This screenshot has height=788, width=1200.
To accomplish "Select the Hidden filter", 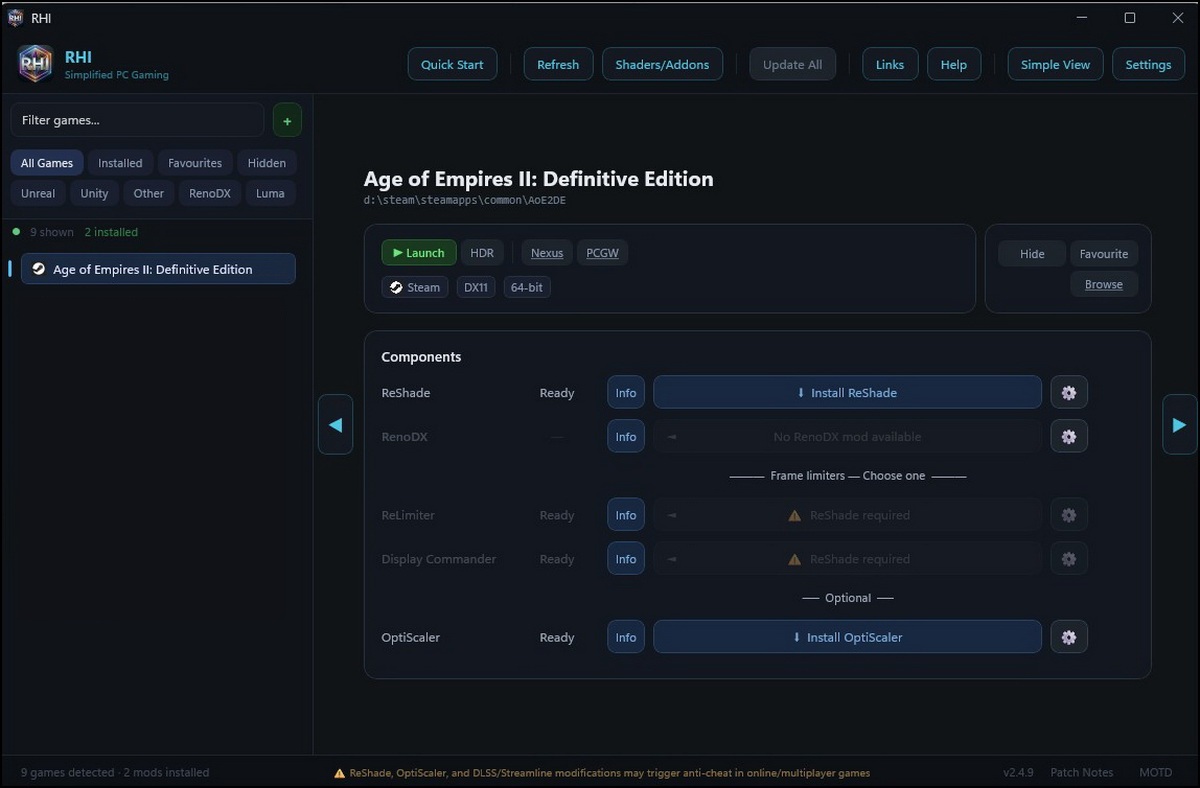I will 267,163.
